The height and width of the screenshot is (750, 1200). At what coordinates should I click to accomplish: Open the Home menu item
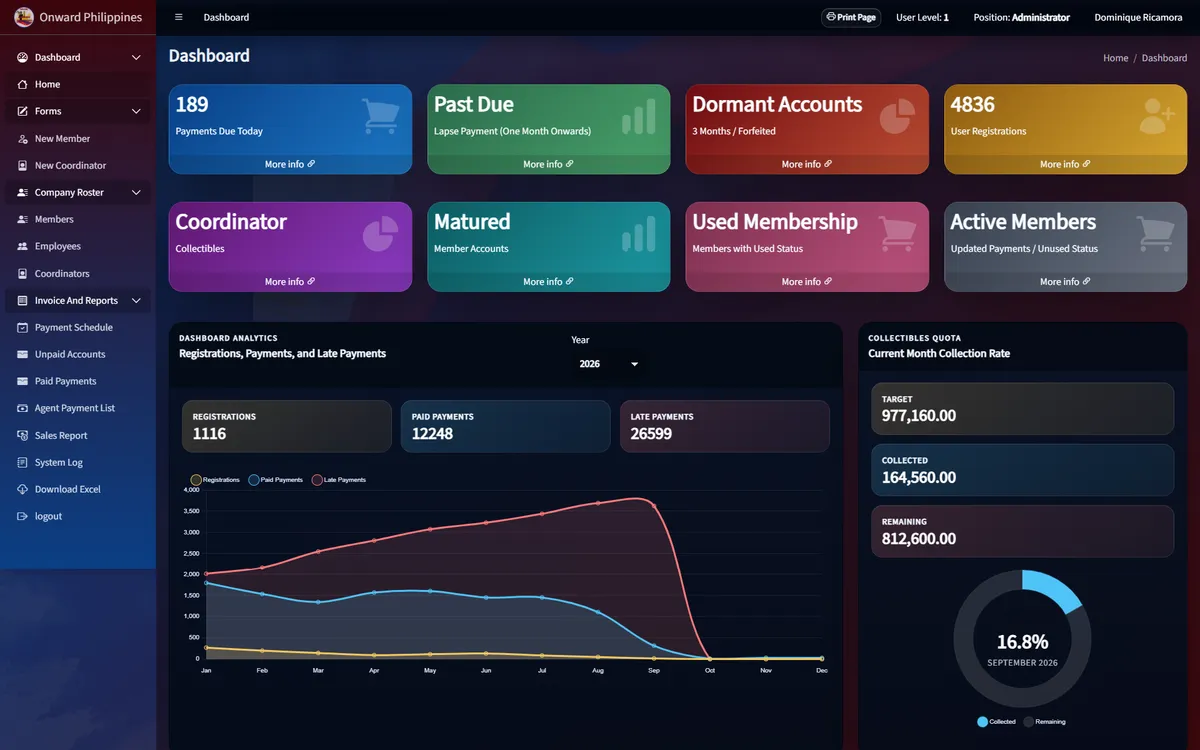78,84
